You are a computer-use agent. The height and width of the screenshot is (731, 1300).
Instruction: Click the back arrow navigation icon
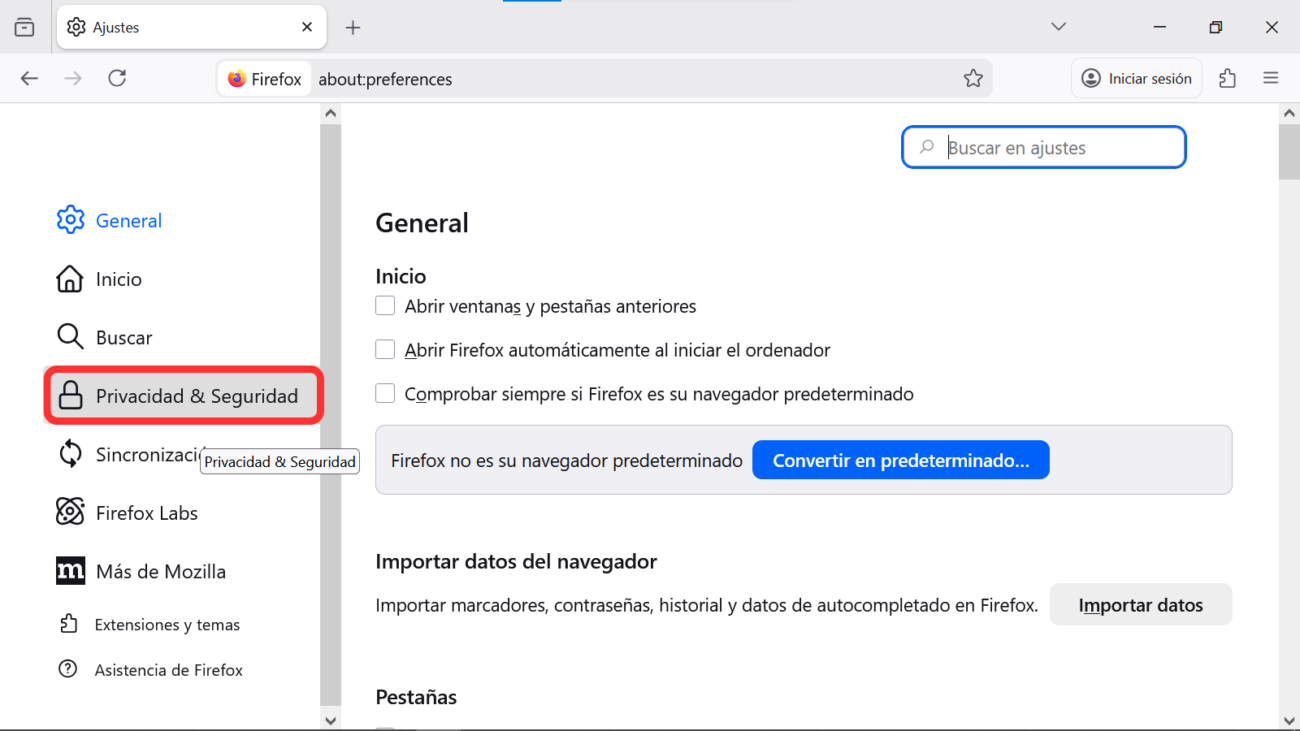[29, 78]
